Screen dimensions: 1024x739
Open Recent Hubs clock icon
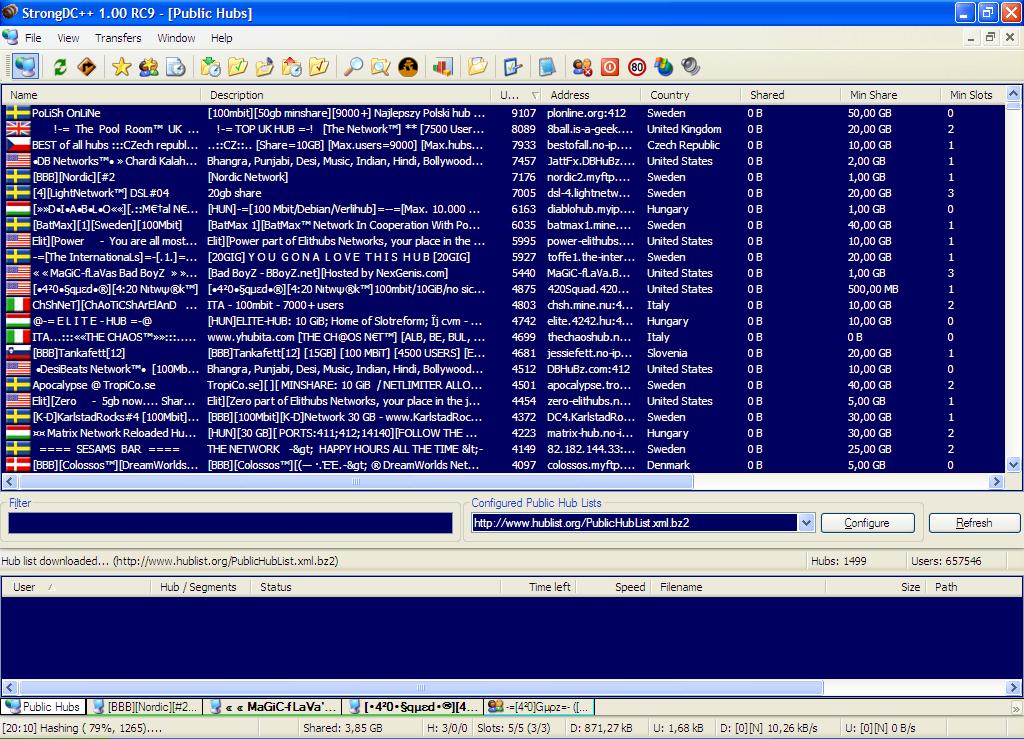[176, 67]
